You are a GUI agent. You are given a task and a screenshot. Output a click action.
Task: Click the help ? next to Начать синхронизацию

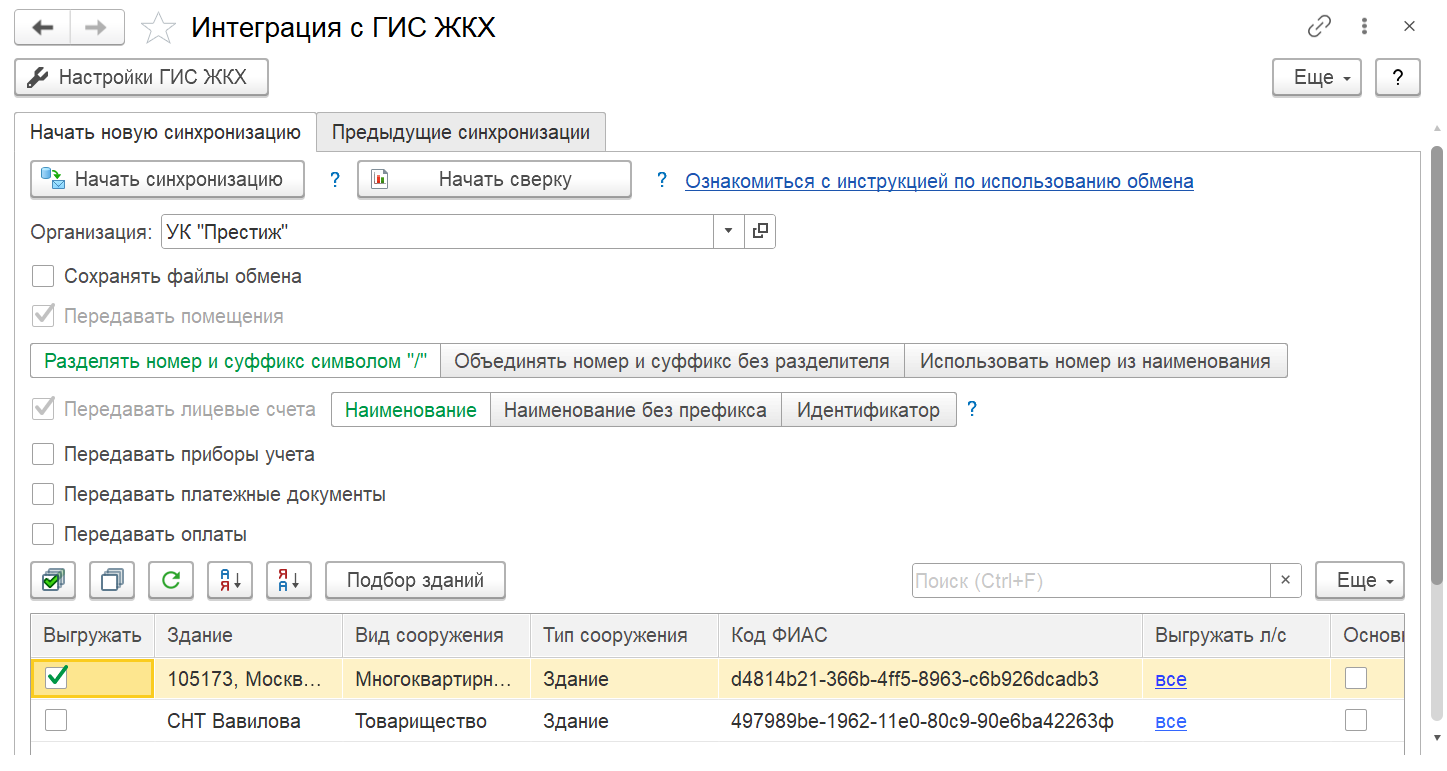(335, 180)
